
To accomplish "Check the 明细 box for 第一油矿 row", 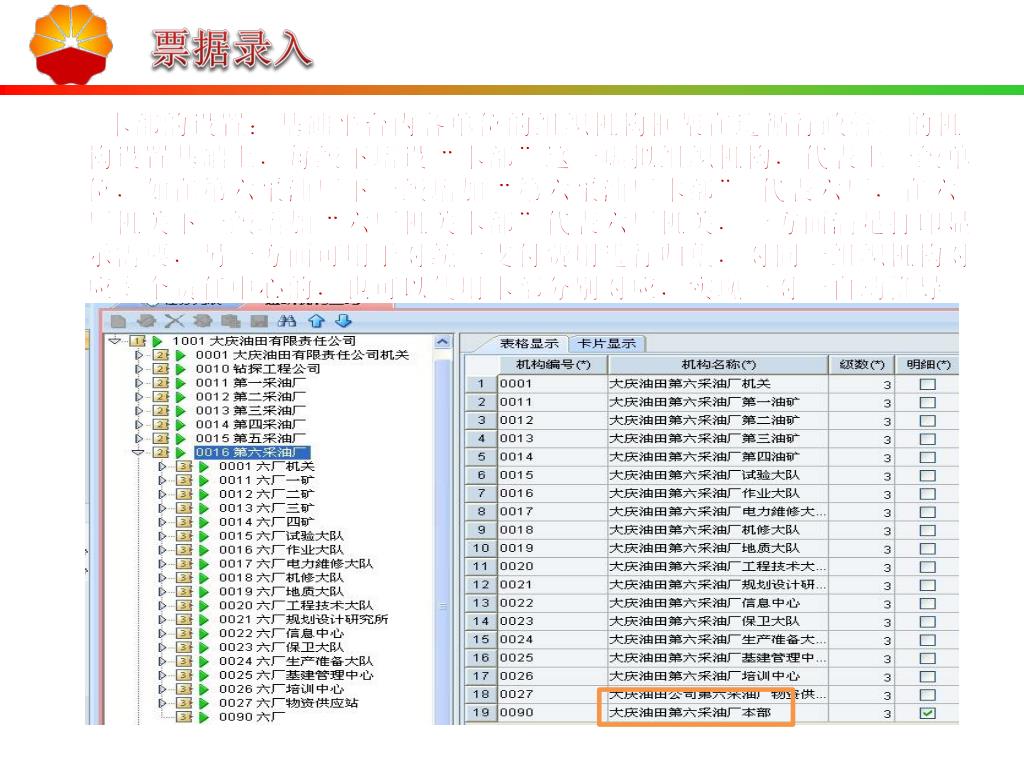I will (927, 402).
